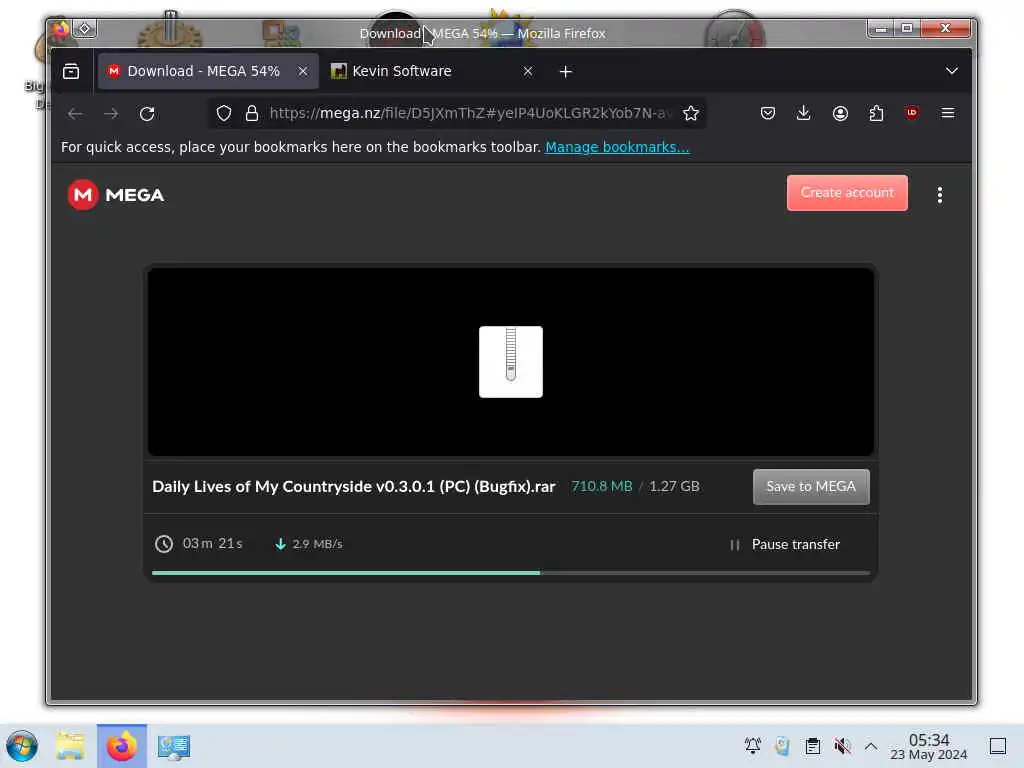Image resolution: width=1024 pixels, height=768 pixels.
Task: Click Create account button
Action: [847, 193]
